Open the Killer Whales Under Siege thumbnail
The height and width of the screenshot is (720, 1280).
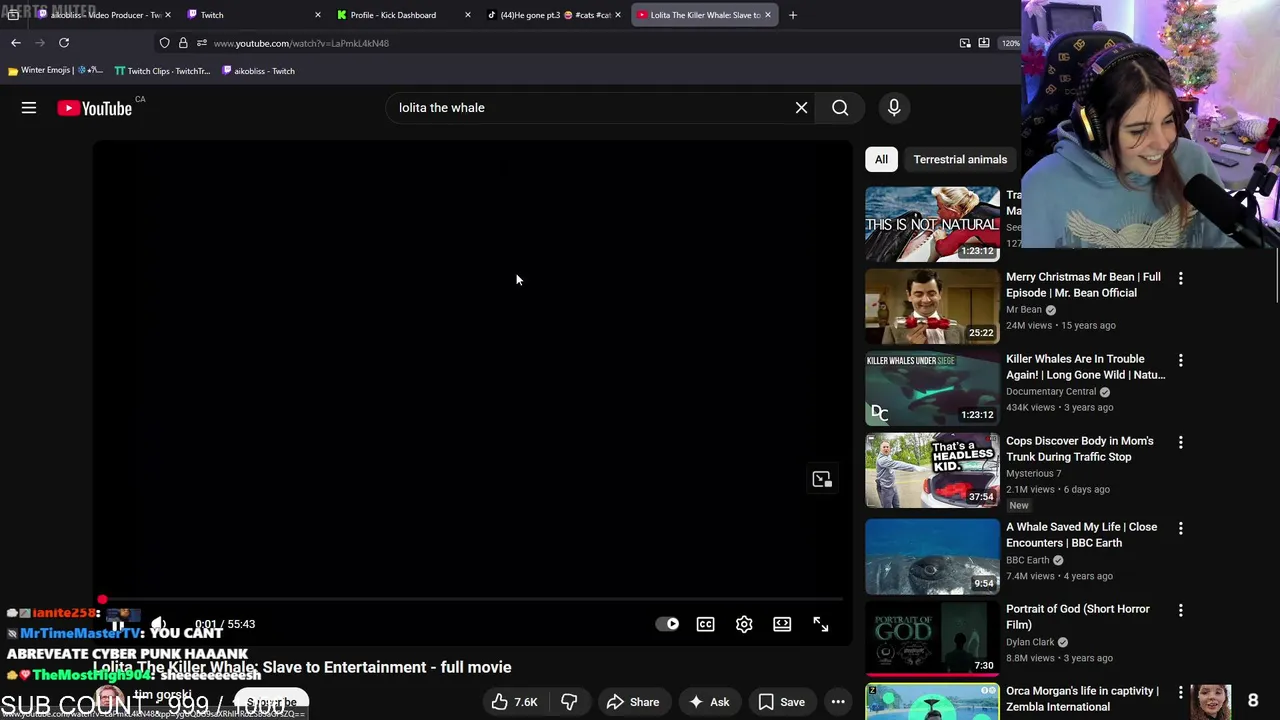pyautogui.click(x=932, y=388)
